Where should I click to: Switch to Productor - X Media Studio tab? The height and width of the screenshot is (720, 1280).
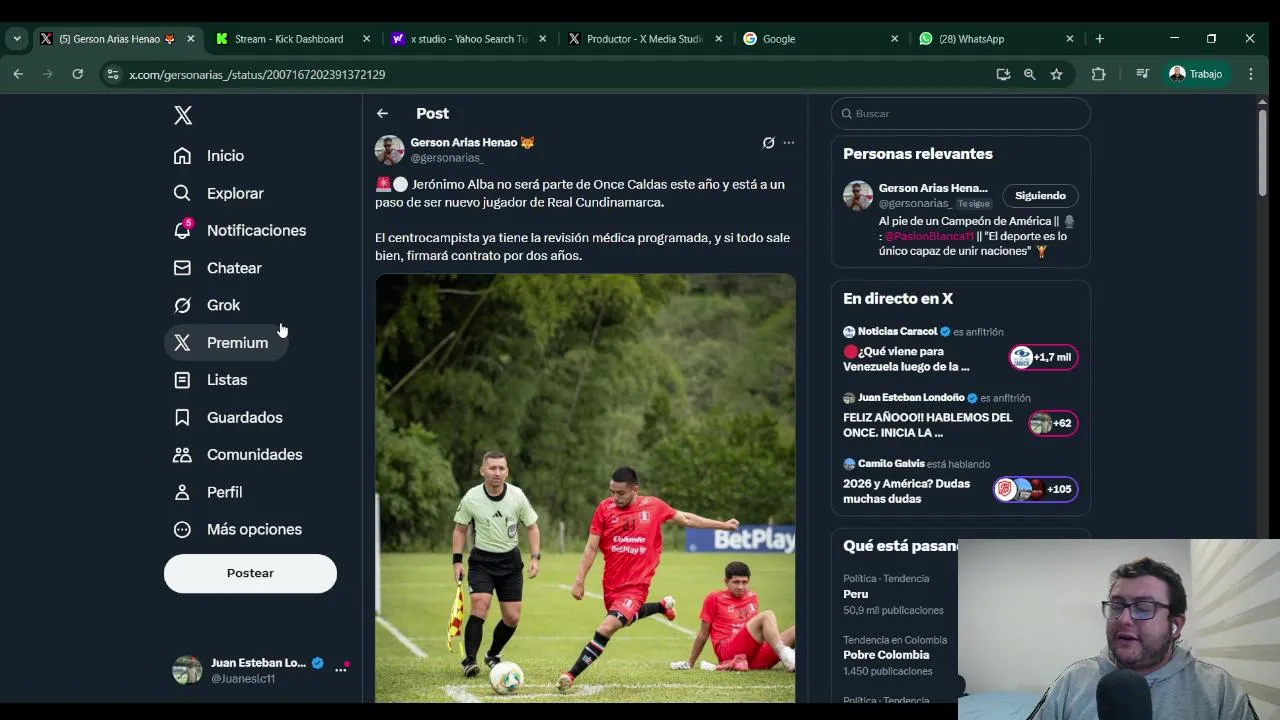pyautogui.click(x=645, y=39)
